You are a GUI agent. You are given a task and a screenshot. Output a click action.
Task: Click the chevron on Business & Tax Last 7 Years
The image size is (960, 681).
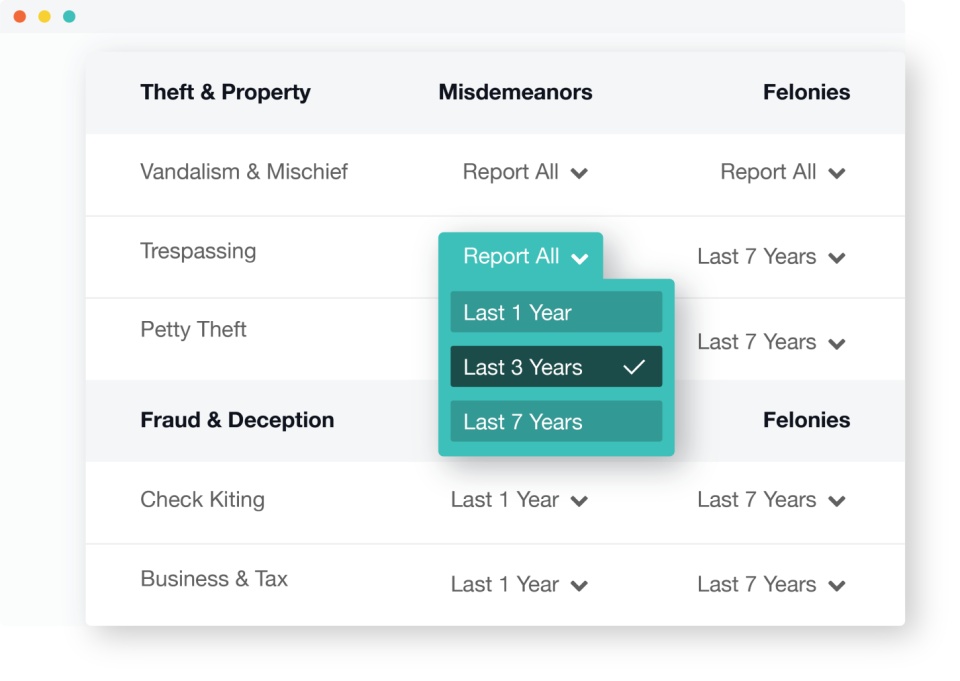click(837, 585)
